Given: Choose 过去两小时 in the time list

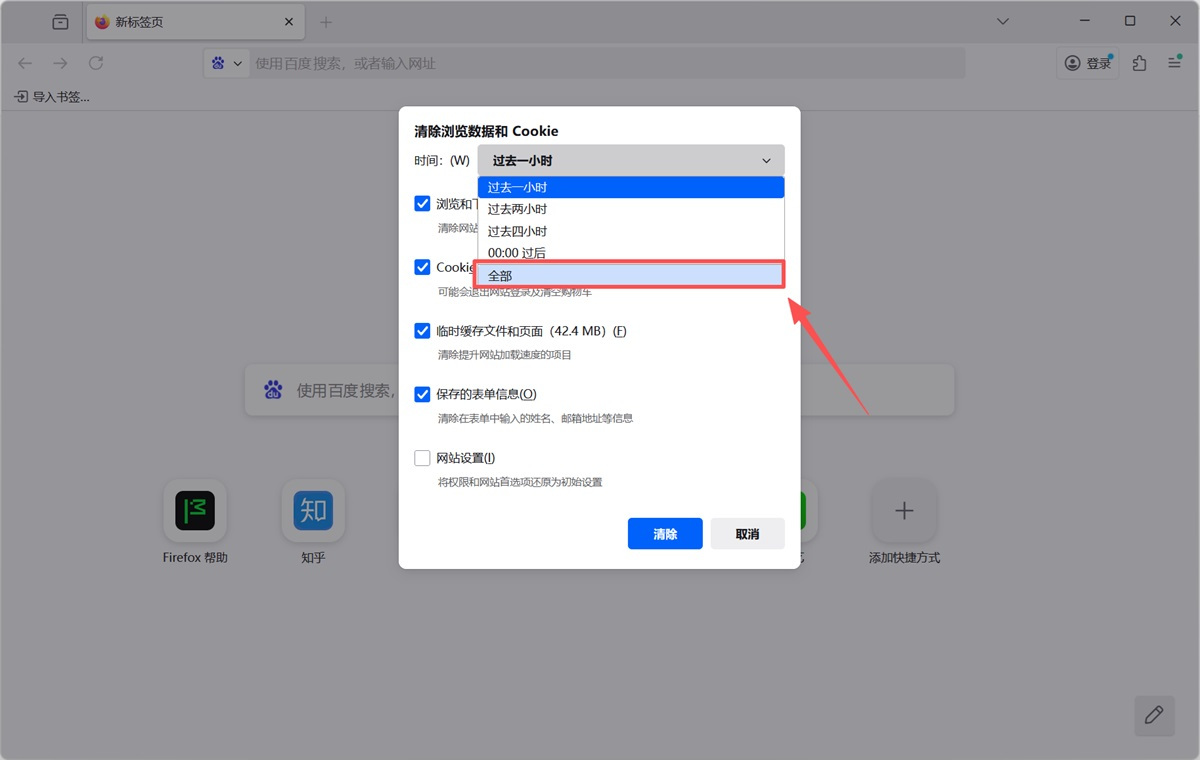Looking at the screenshot, I should (630, 209).
